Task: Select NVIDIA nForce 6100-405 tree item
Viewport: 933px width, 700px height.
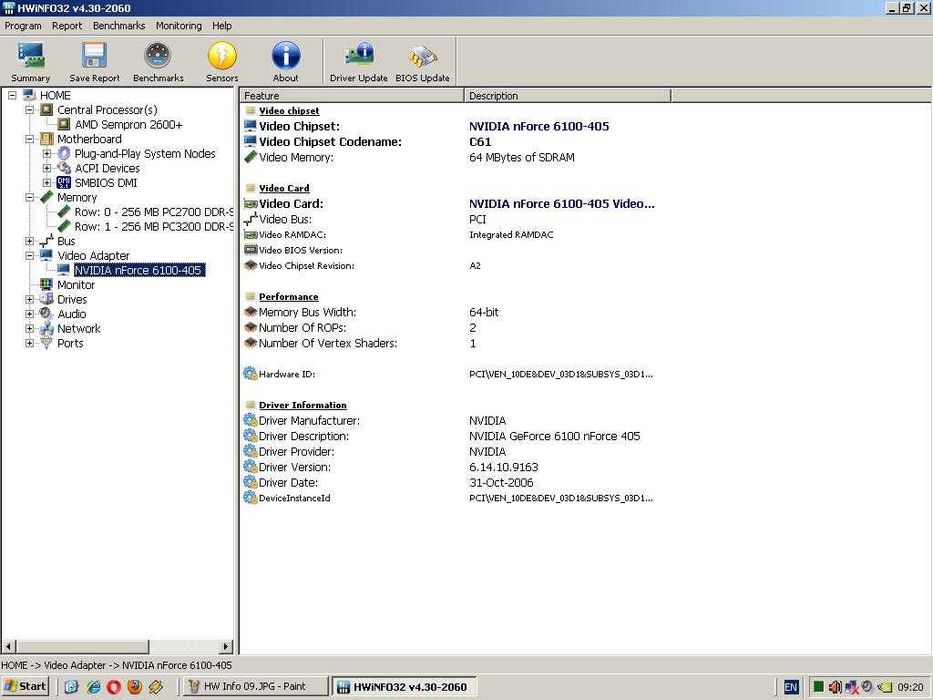Action: [x=139, y=270]
